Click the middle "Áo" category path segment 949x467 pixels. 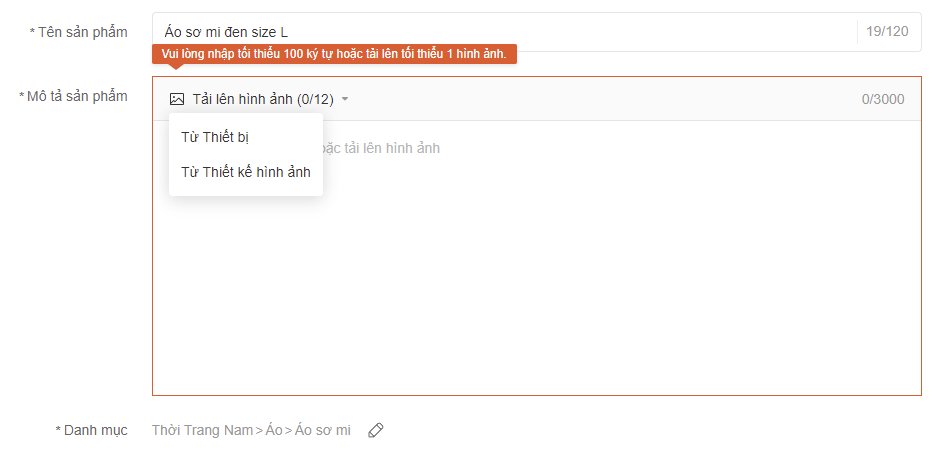[274, 430]
